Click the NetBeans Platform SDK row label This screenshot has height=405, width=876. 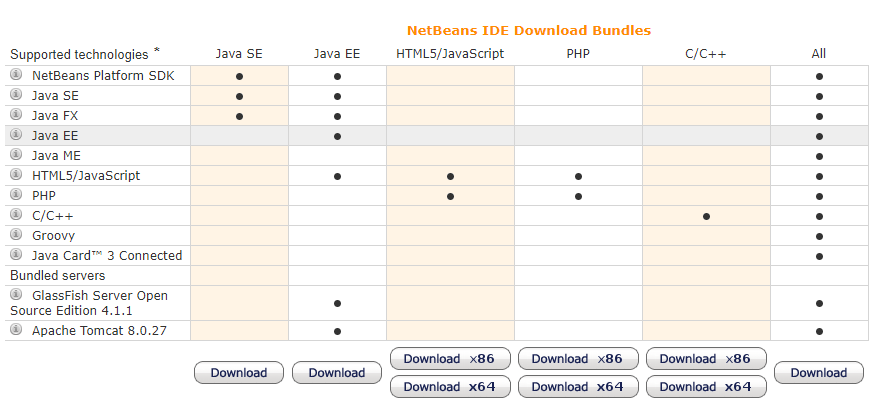[x=103, y=75]
